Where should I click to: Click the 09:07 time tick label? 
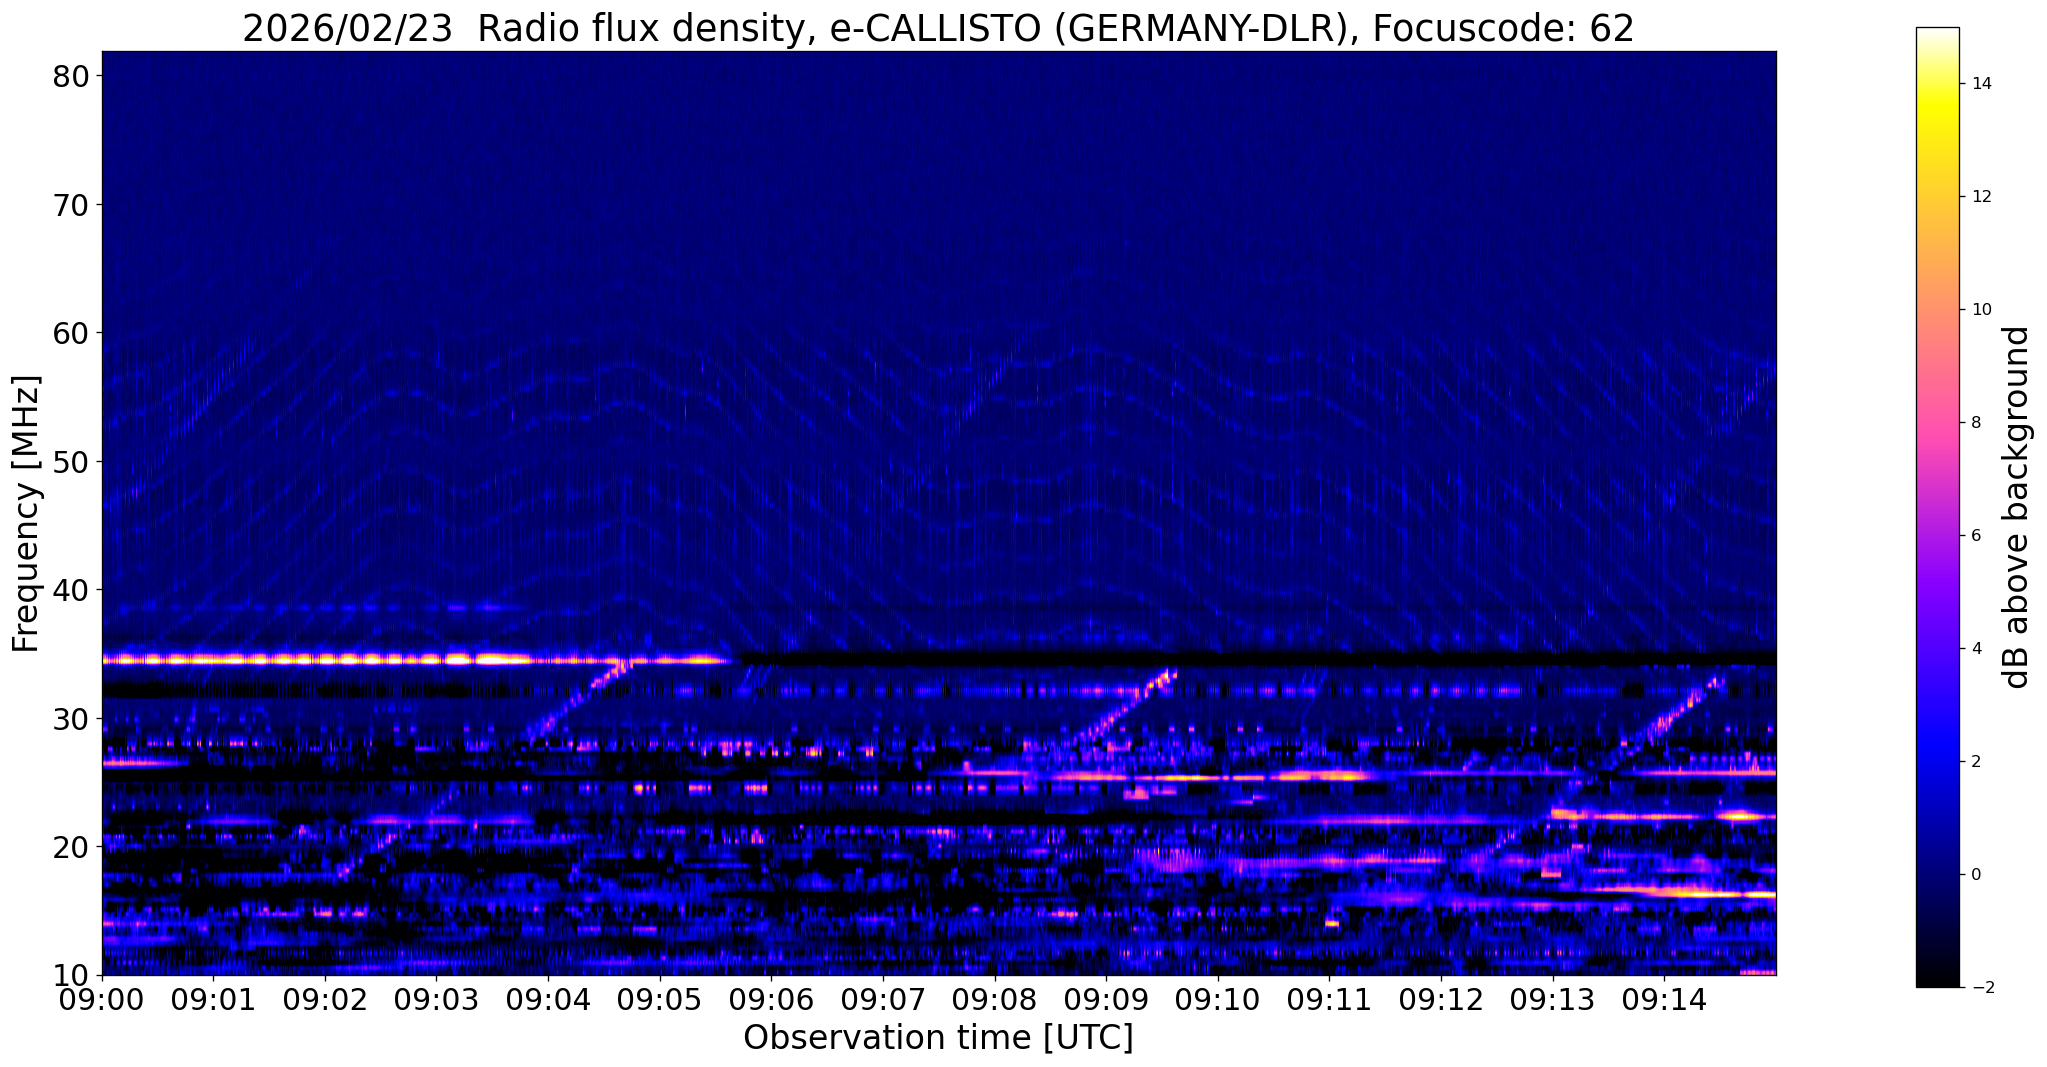(x=883, y=998)
